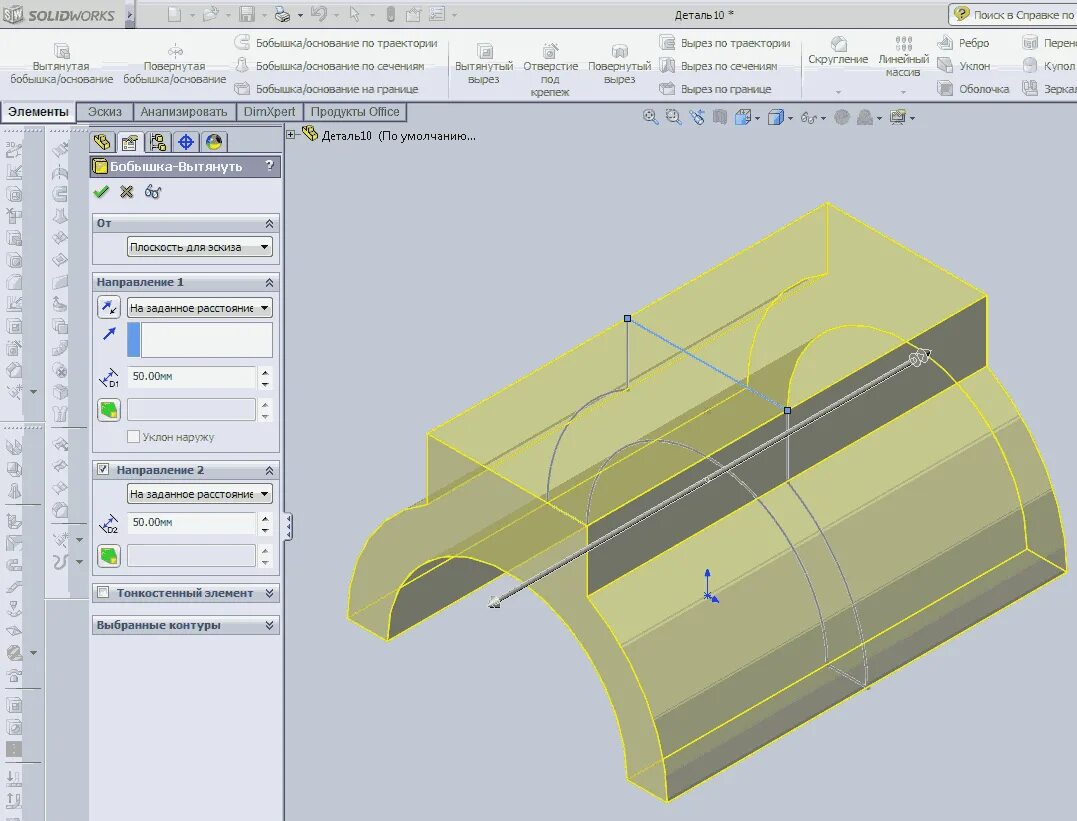Viewport: 1077px width, 821px height.
Task: Click the D2 depth field 50.00мм
Action: (191, 522)
